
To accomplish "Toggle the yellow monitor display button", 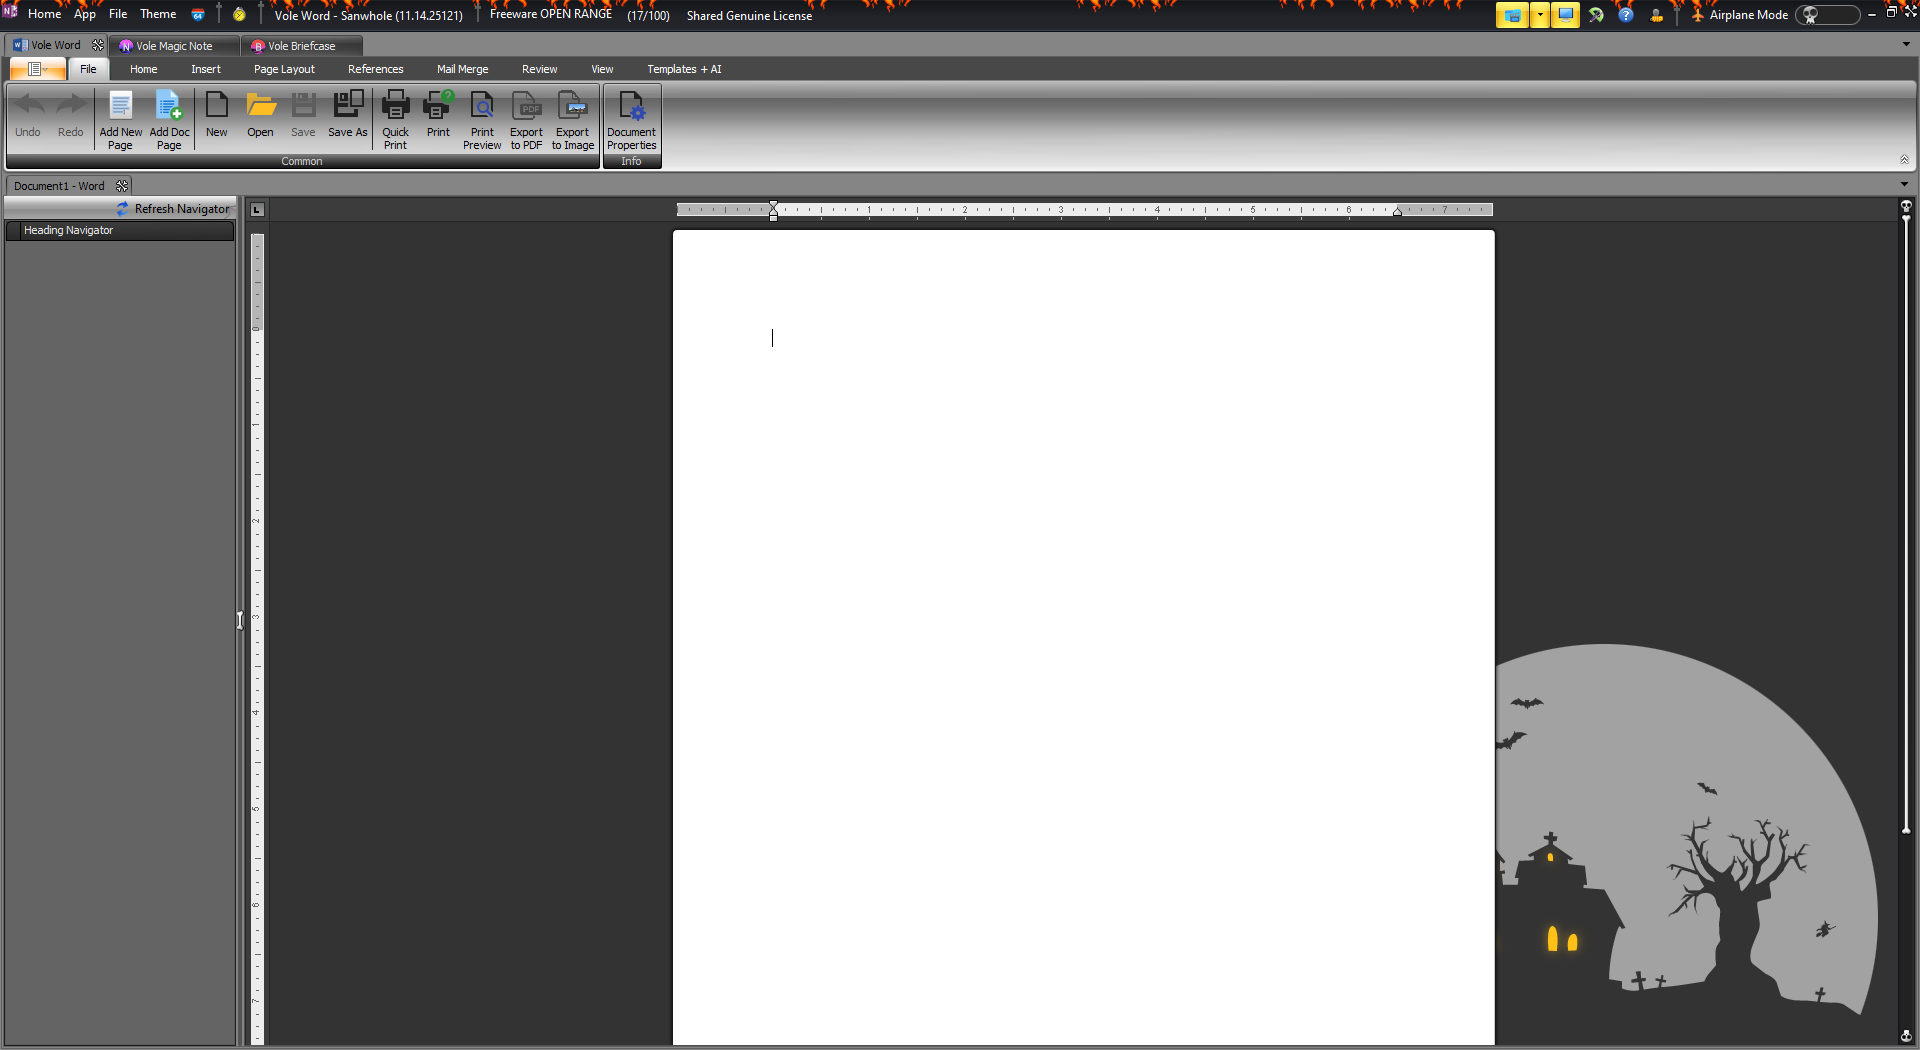I will pos(1565,15).
